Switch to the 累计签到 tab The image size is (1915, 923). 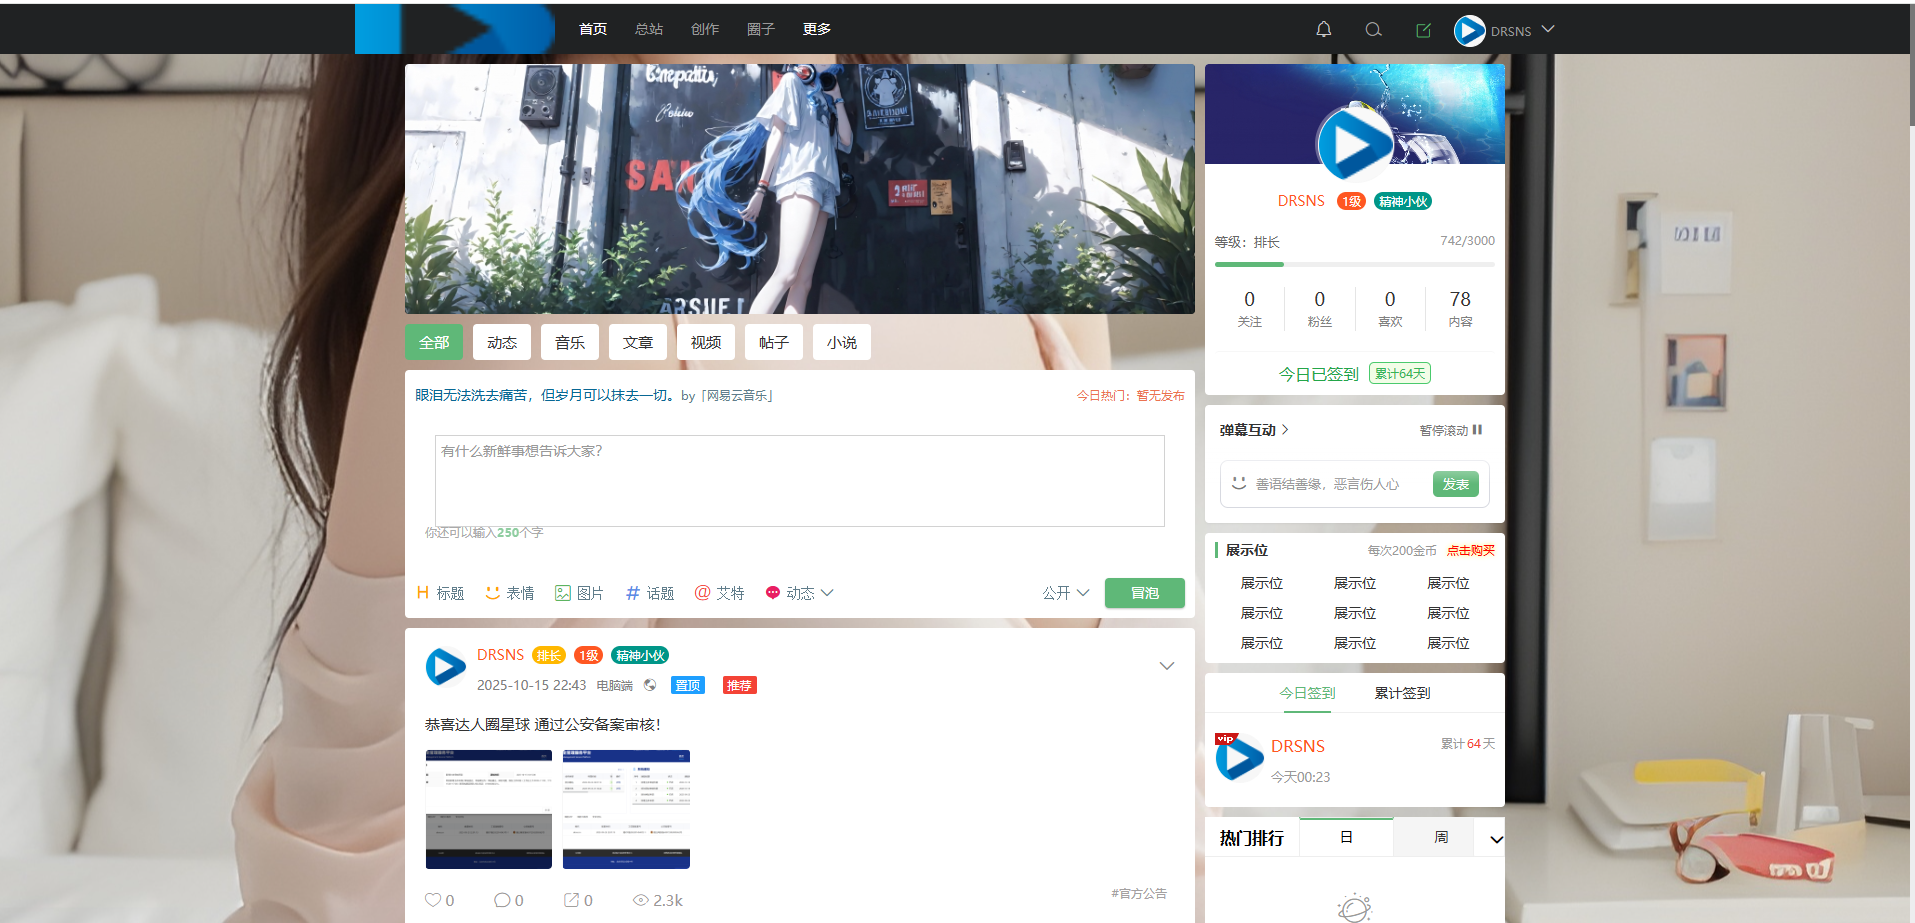[1402, 693]
